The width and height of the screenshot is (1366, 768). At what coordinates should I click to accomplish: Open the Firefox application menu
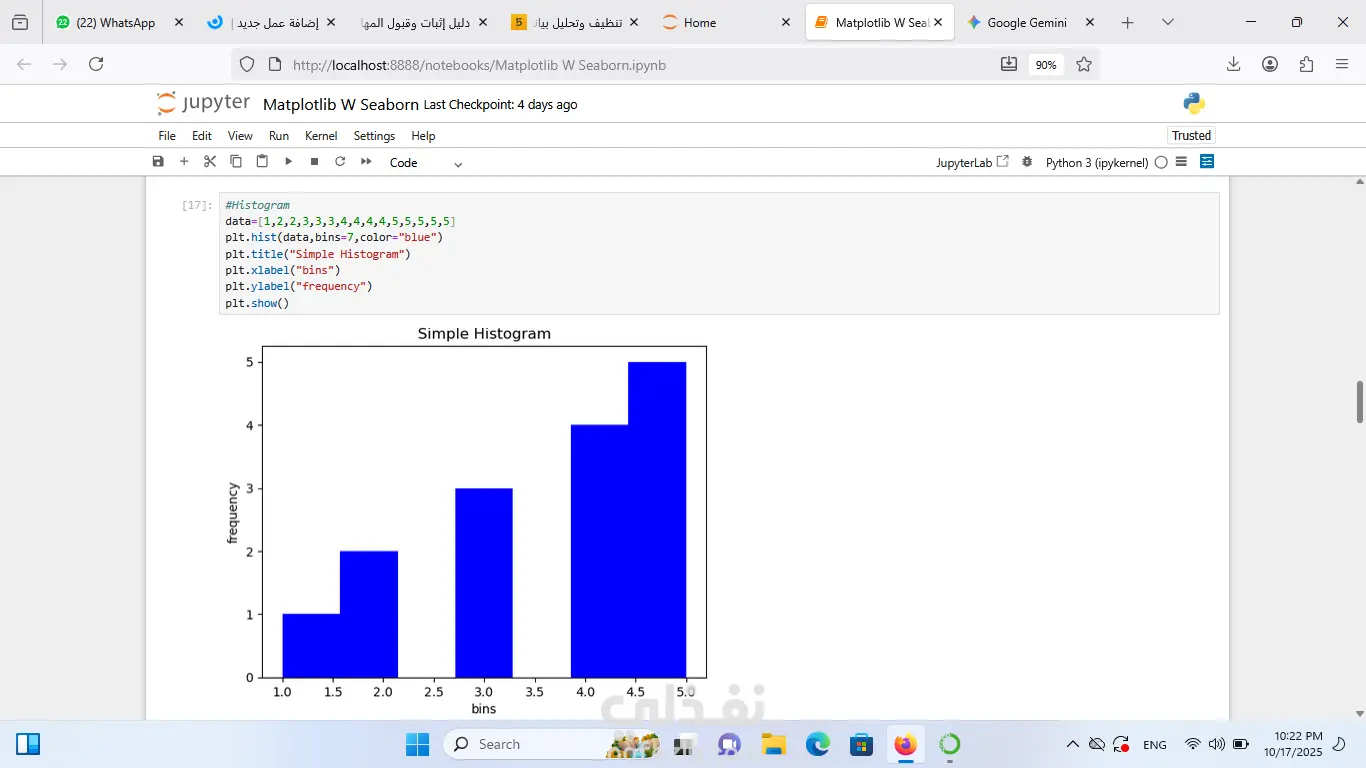1342,64
